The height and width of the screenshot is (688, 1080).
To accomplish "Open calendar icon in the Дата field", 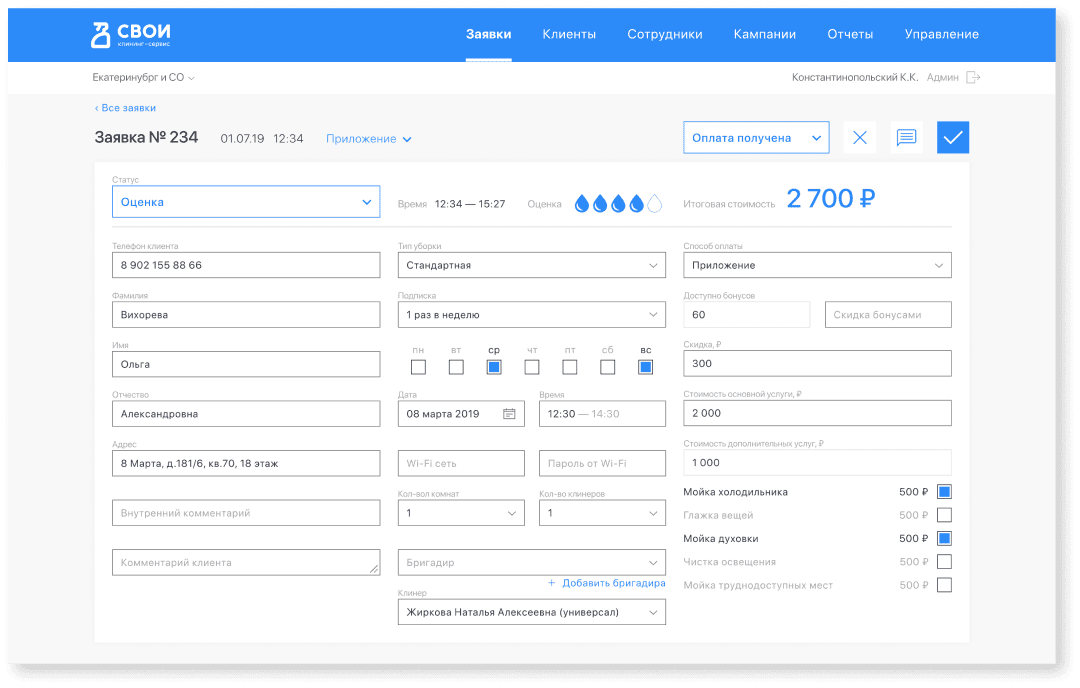I will click(509, 414).
